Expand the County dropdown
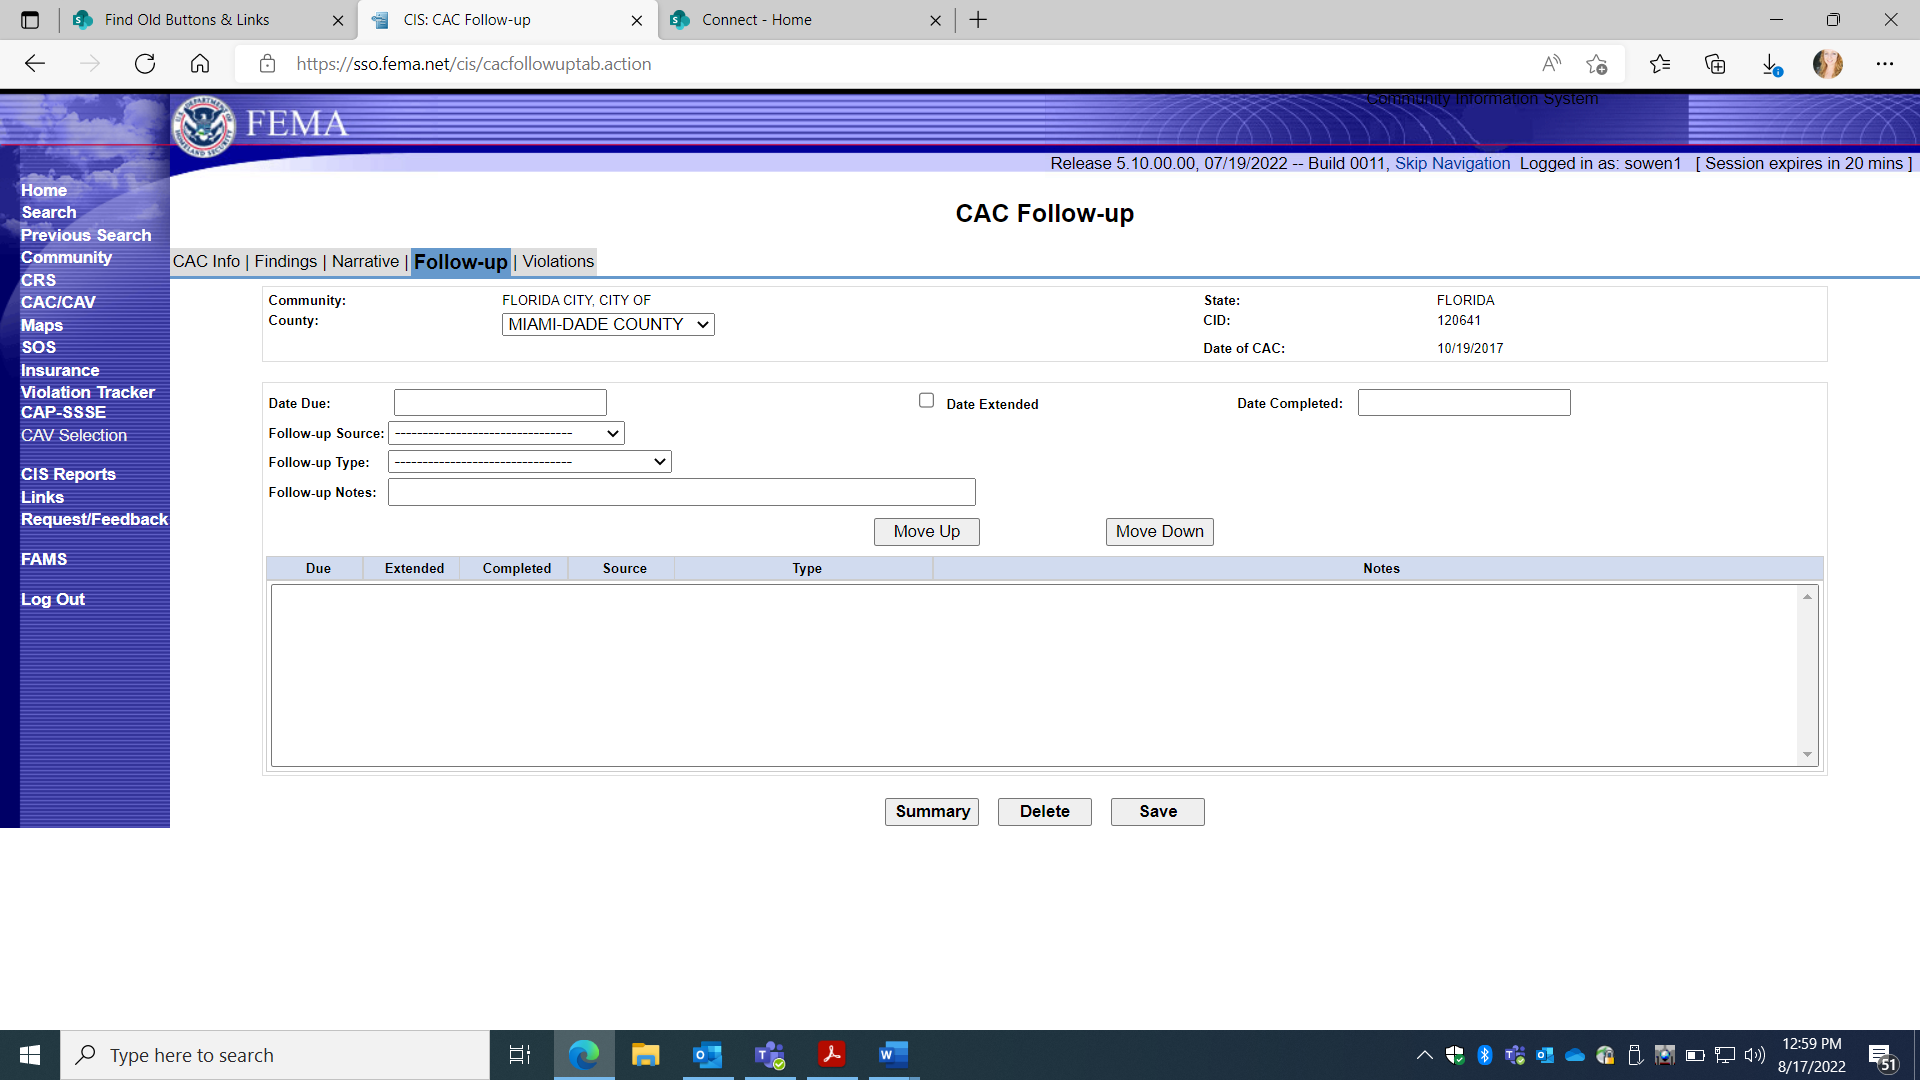The width and height of the screenshot is (1920, 1080). [608, 324]
